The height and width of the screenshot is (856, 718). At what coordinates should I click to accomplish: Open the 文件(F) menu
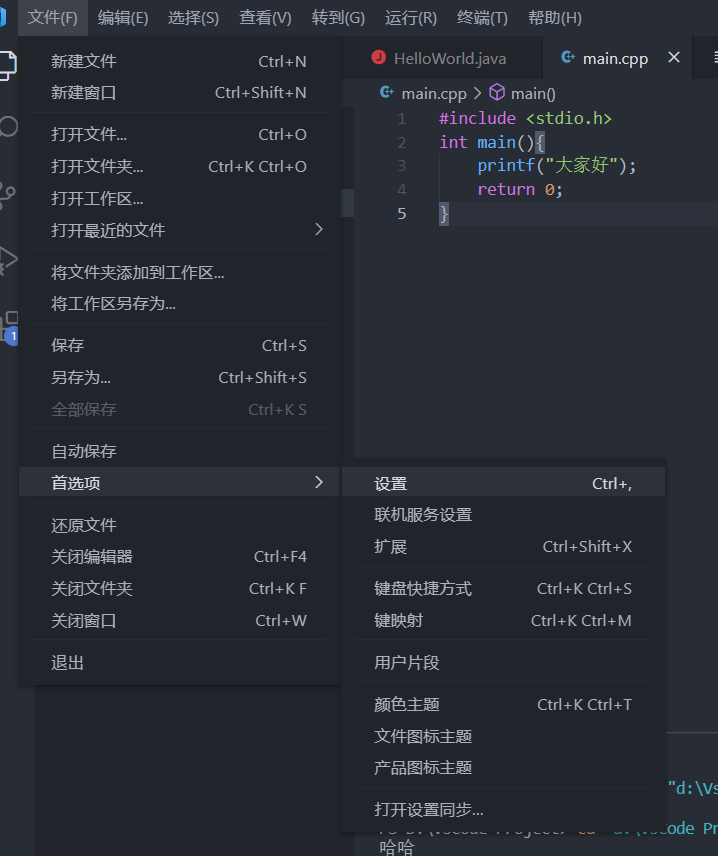pos(52,17)
